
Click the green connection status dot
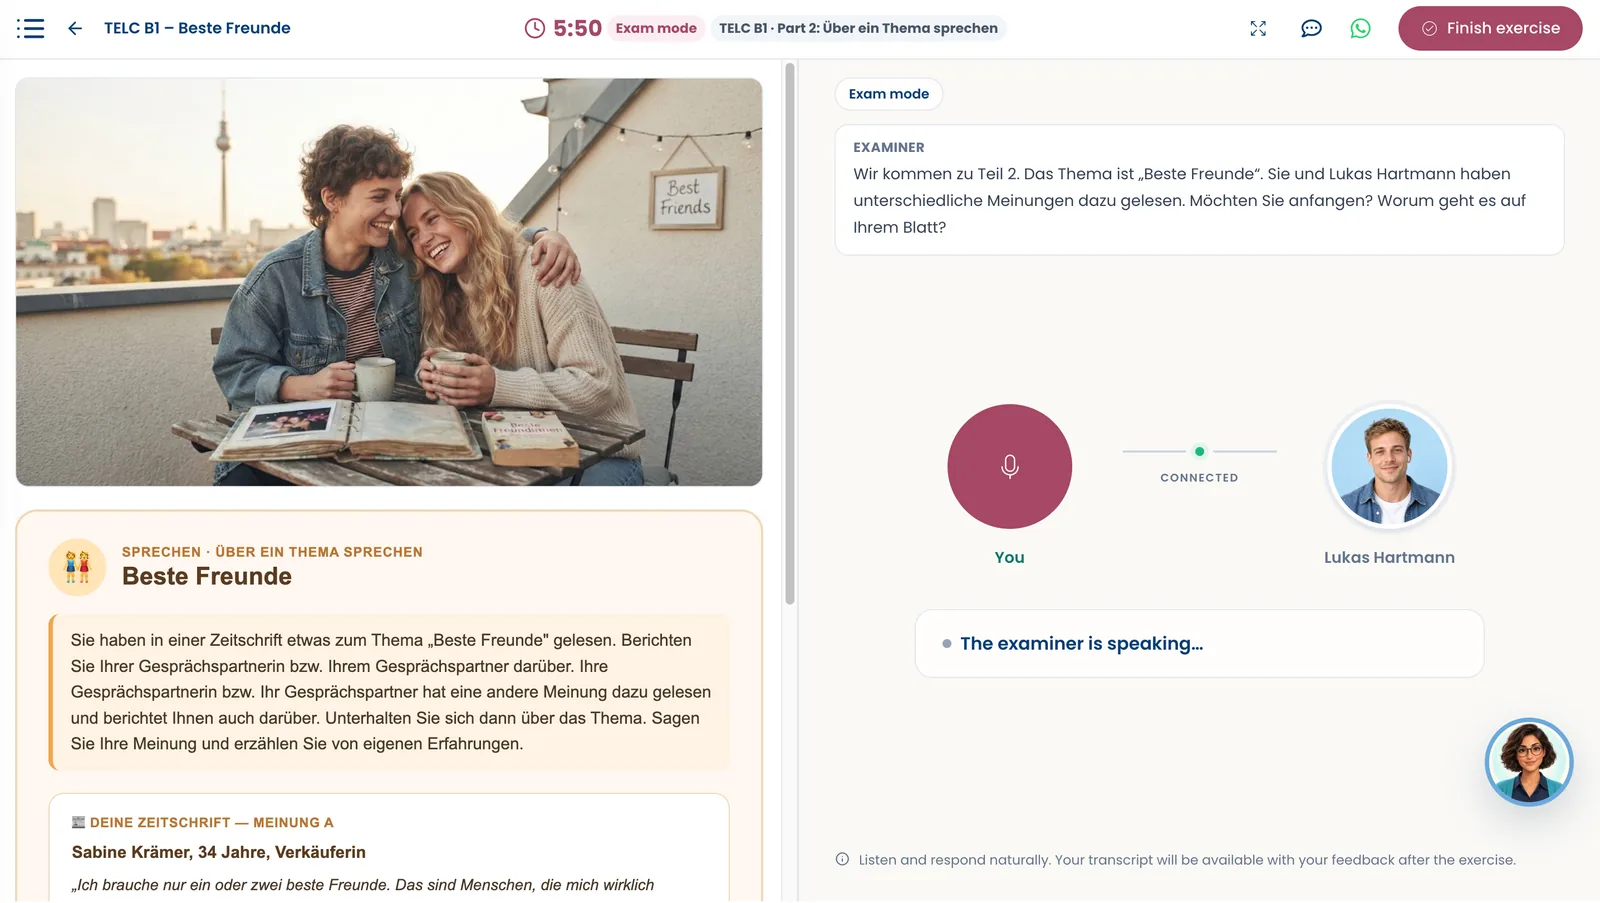(x=1199, y=451)
